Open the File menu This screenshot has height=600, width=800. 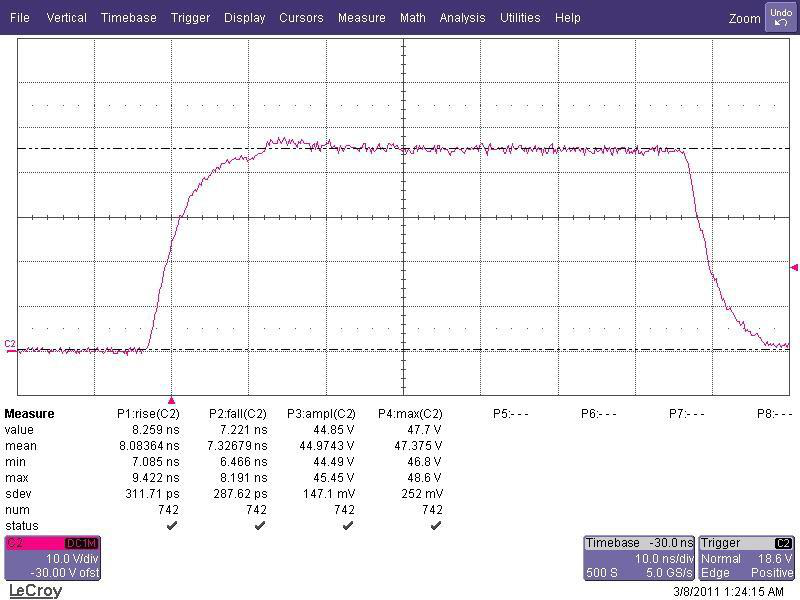(x=19, y=18)
